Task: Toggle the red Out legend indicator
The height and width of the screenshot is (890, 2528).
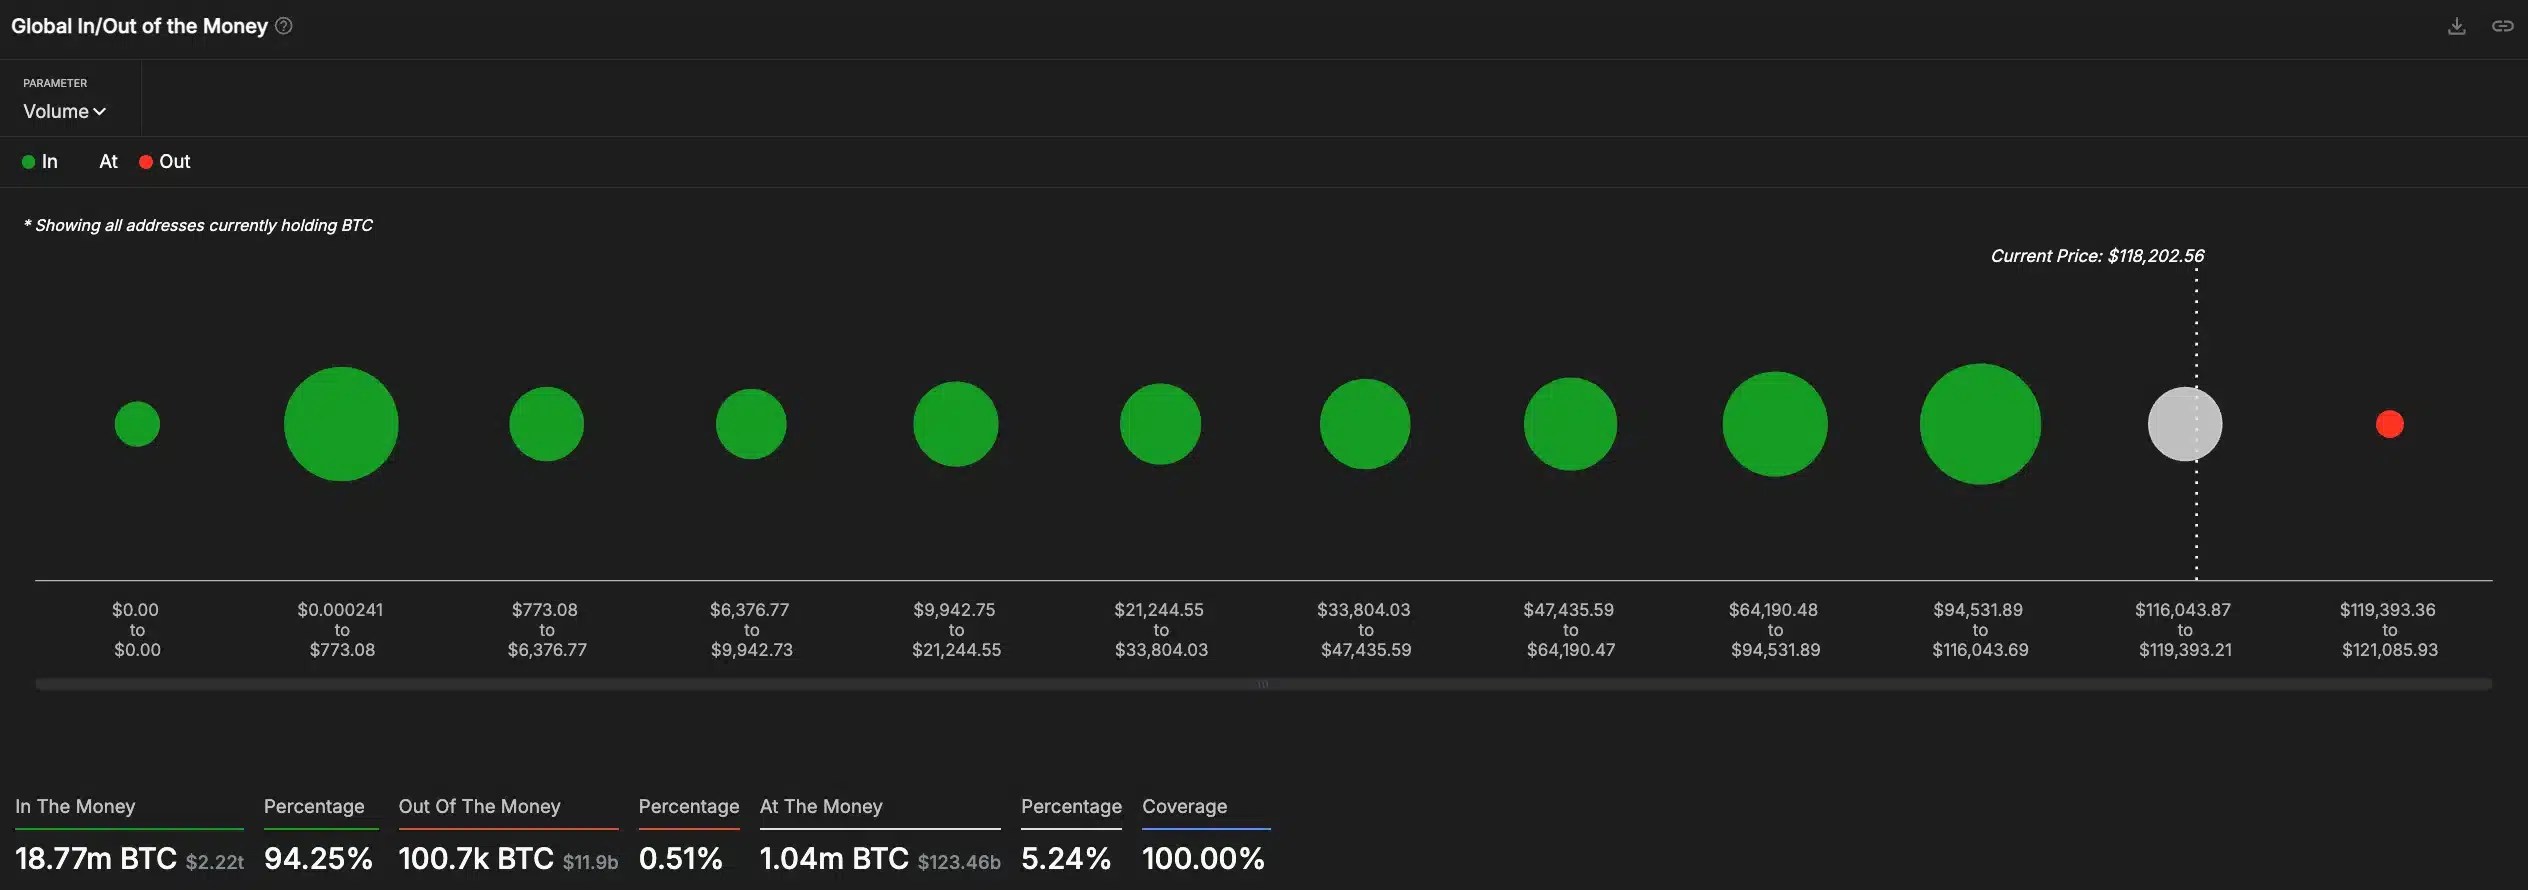Action: (x=145, y=161)
